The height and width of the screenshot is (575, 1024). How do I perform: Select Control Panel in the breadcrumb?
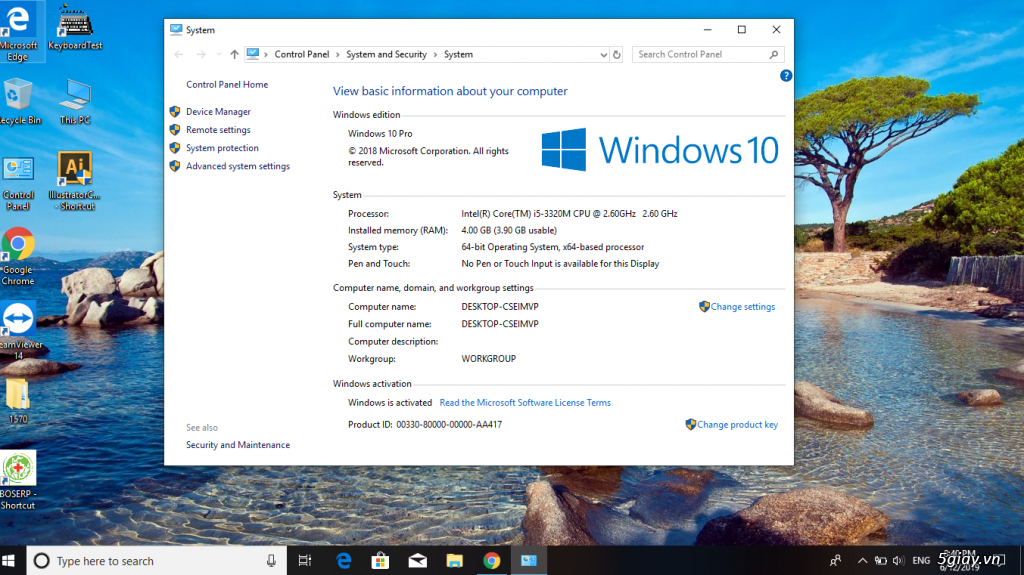(x=302, y=54)
